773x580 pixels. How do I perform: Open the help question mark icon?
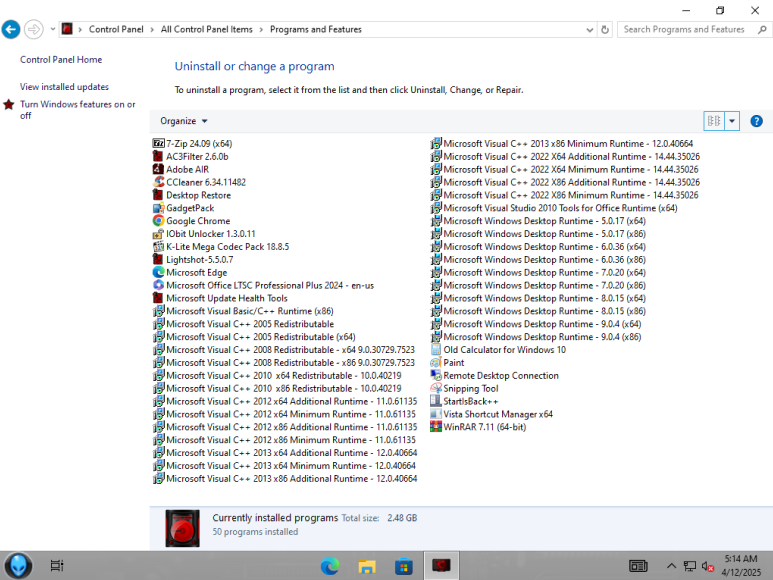click(756, 121)
